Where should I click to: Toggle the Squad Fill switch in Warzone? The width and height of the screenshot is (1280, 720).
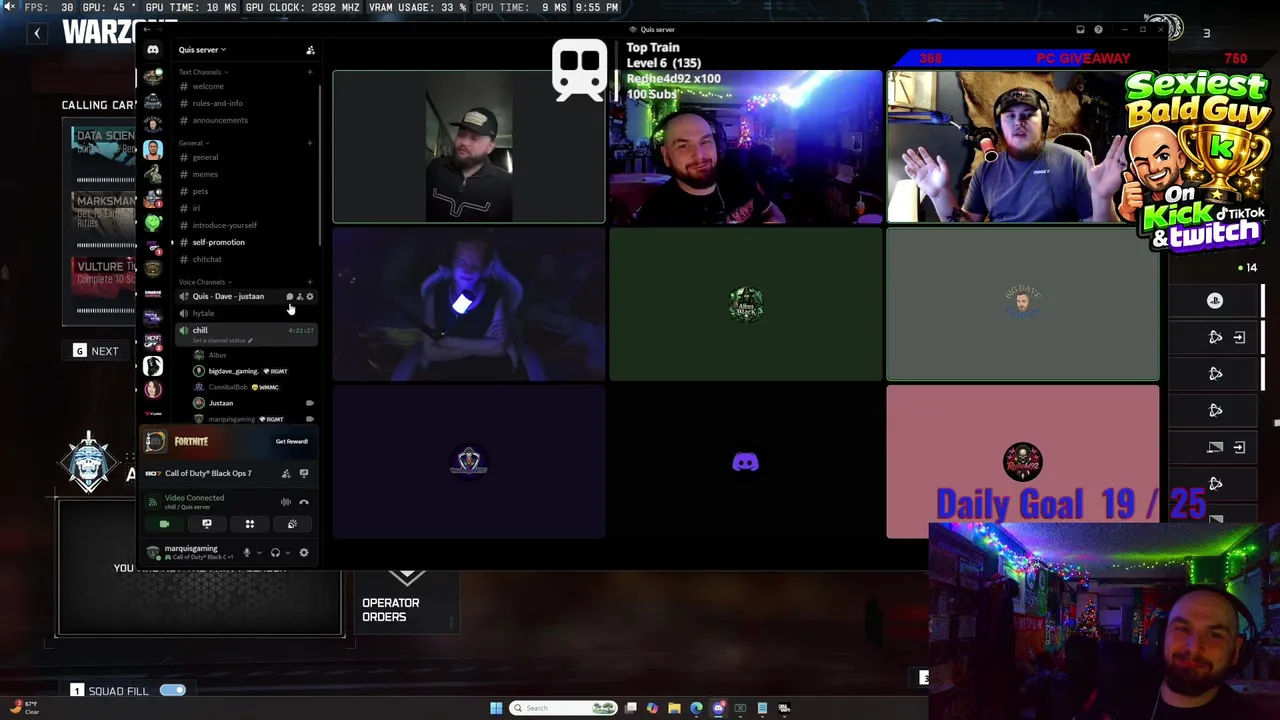[172, 690]
